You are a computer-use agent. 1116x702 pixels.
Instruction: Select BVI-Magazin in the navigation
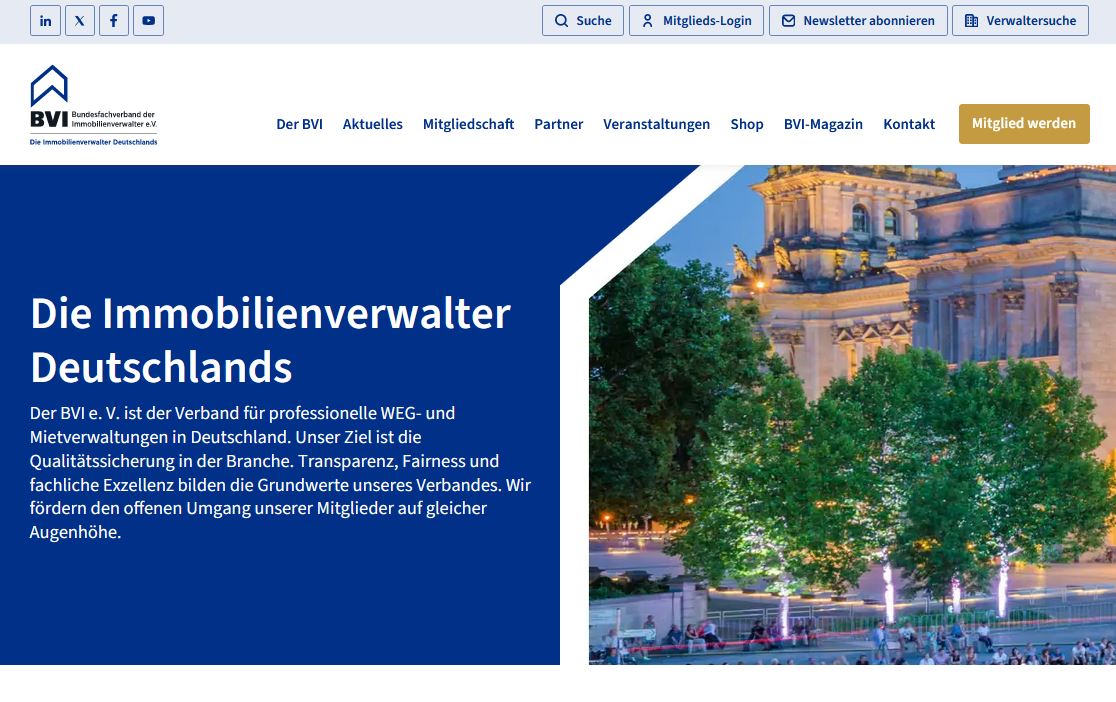[x=823, y=124]
